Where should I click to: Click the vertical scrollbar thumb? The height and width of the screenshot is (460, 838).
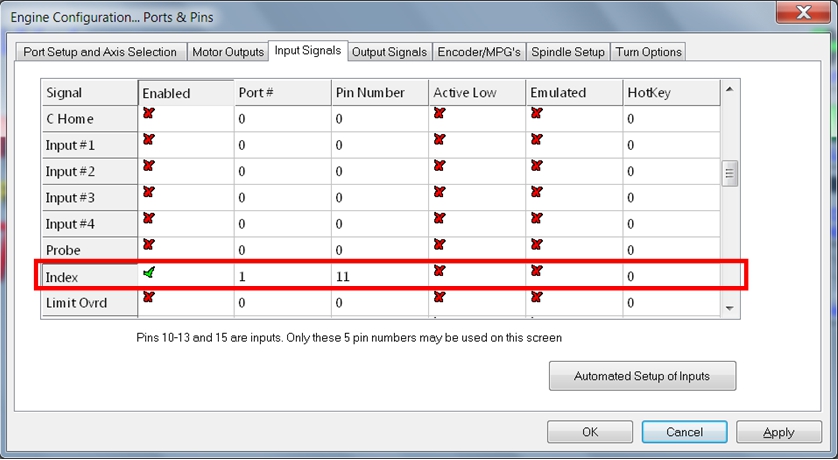click(x=730, y=173)
